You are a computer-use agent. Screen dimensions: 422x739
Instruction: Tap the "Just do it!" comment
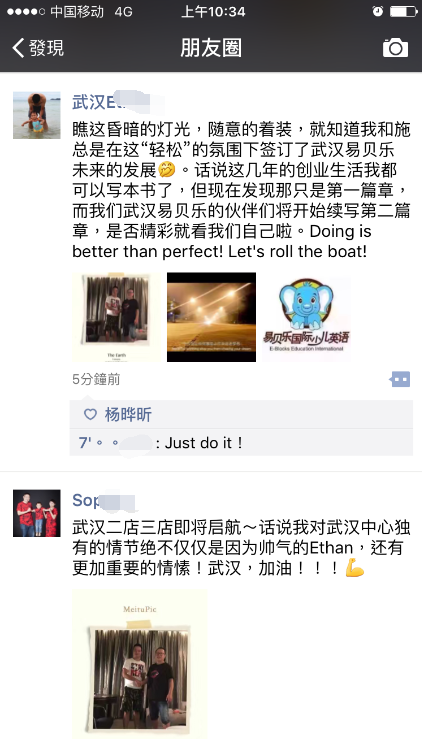click(x=204, y=443)
